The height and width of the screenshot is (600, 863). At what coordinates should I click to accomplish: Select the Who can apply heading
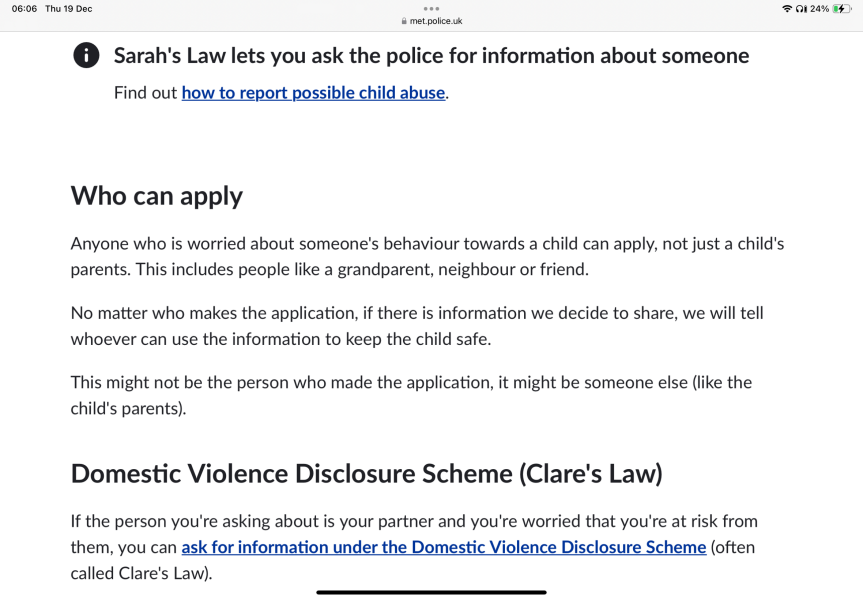click(157, 196)
